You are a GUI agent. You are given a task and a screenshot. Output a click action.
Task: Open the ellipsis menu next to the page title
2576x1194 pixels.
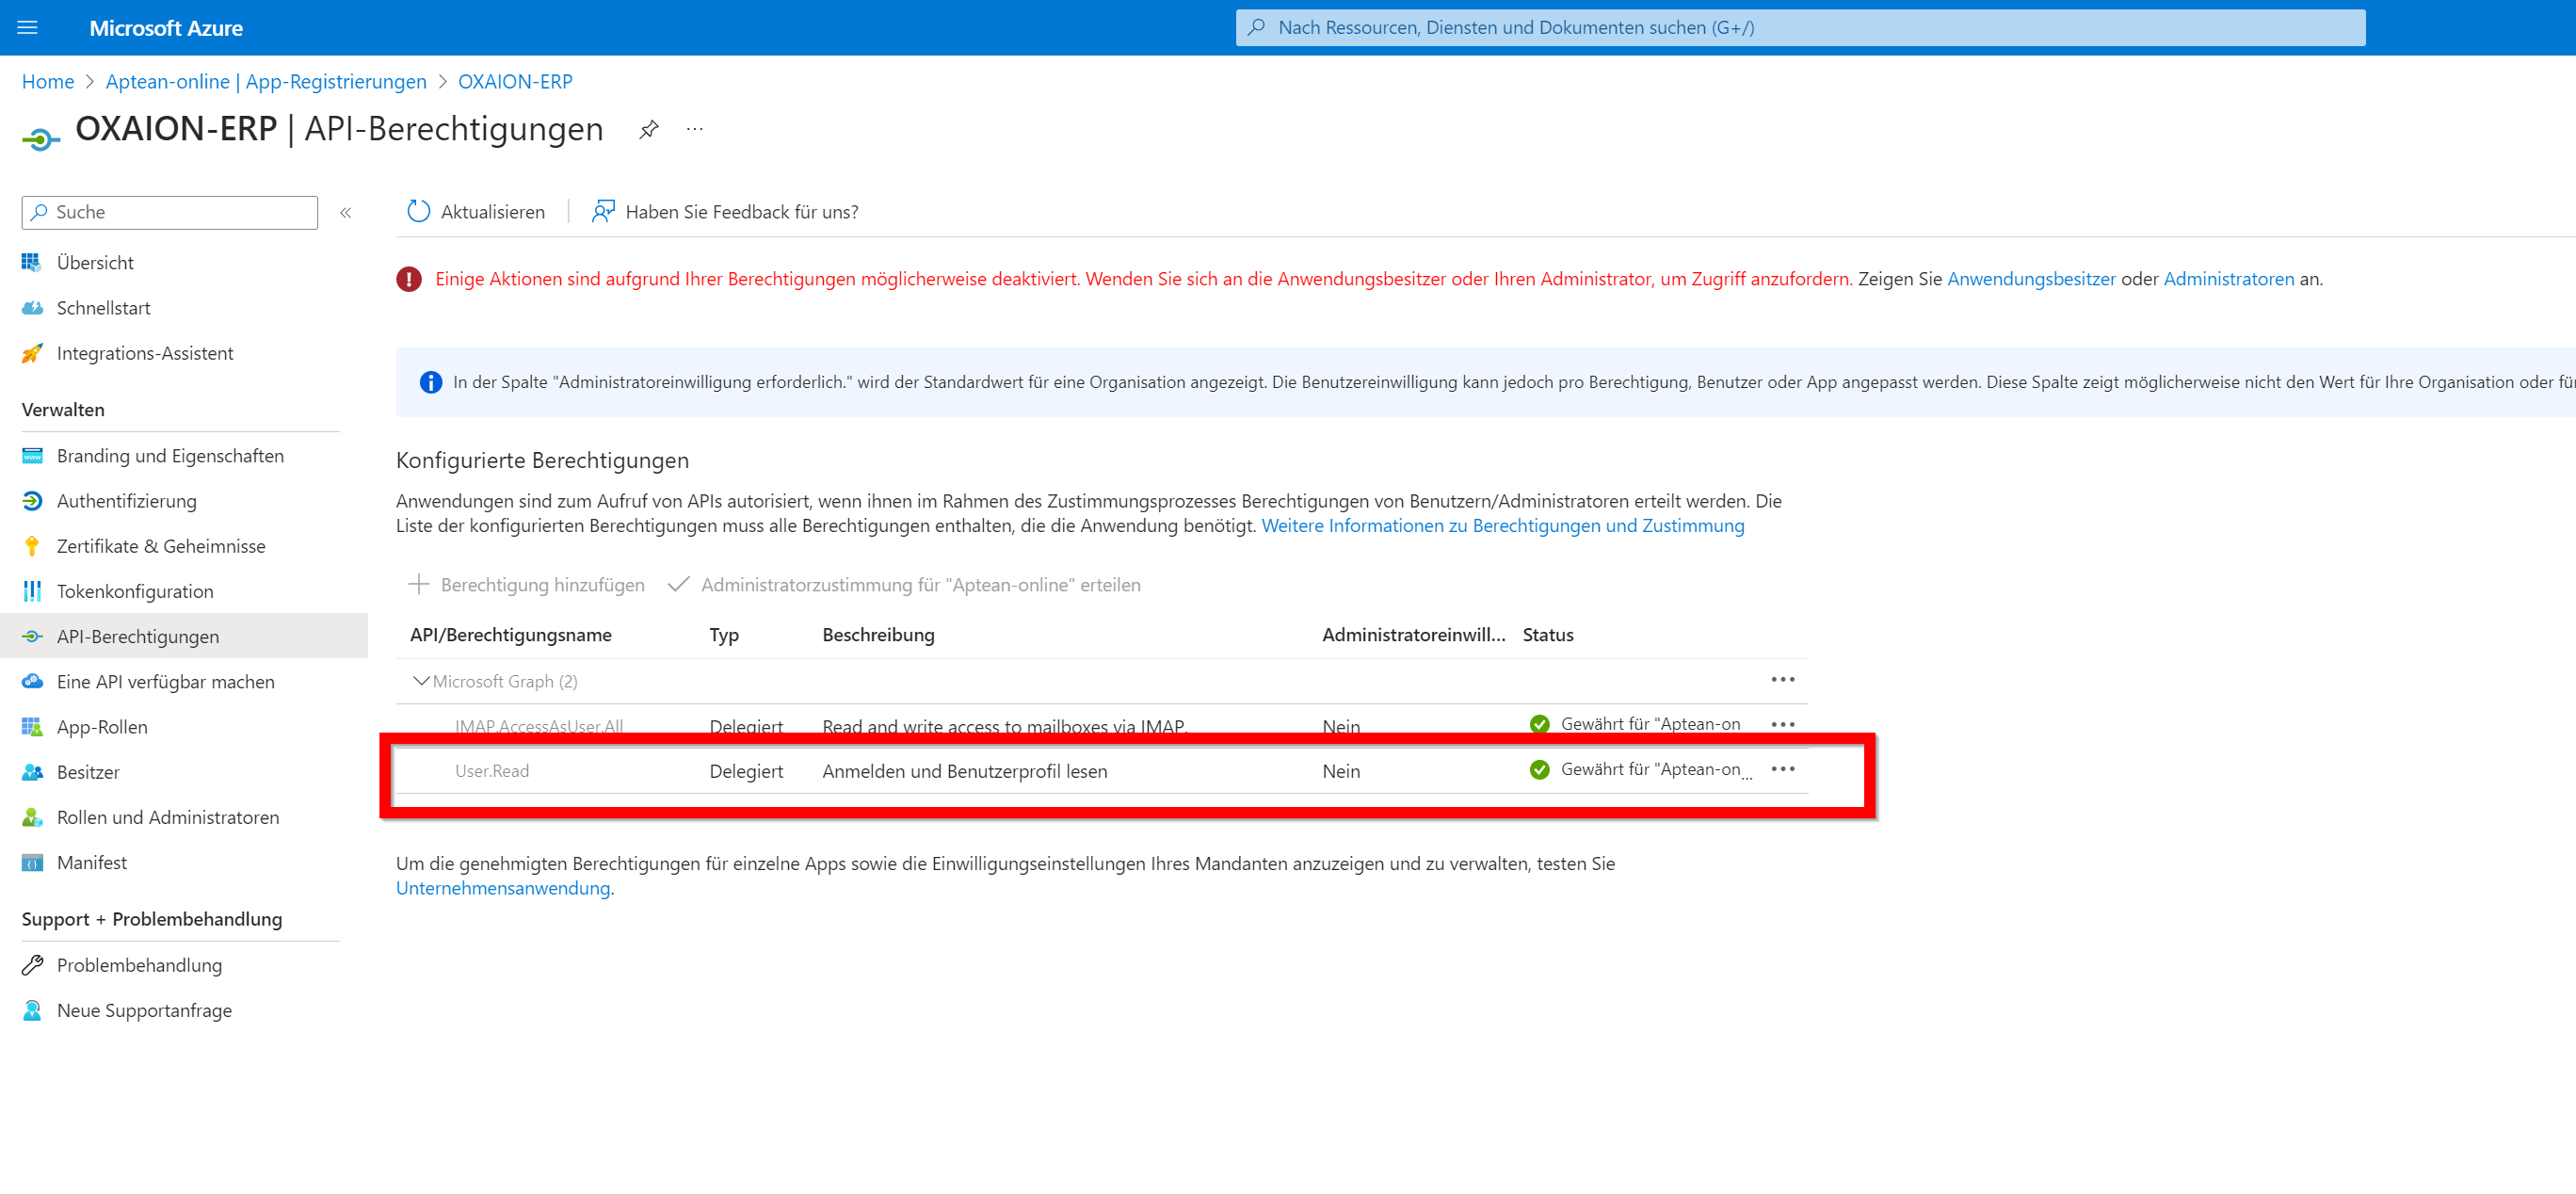pyautogui.click(x=695, y=129)
